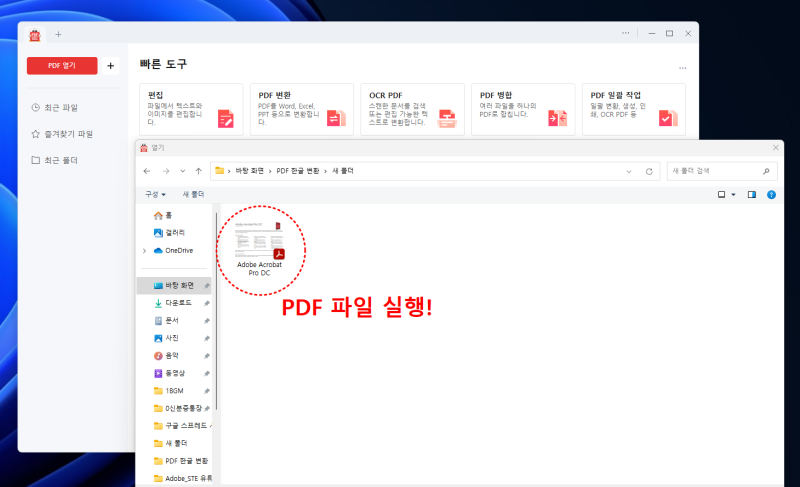Select the PDF 변환 quick tool card
The height and width of the screenshot is (487, 800).
tap(302, 109)
